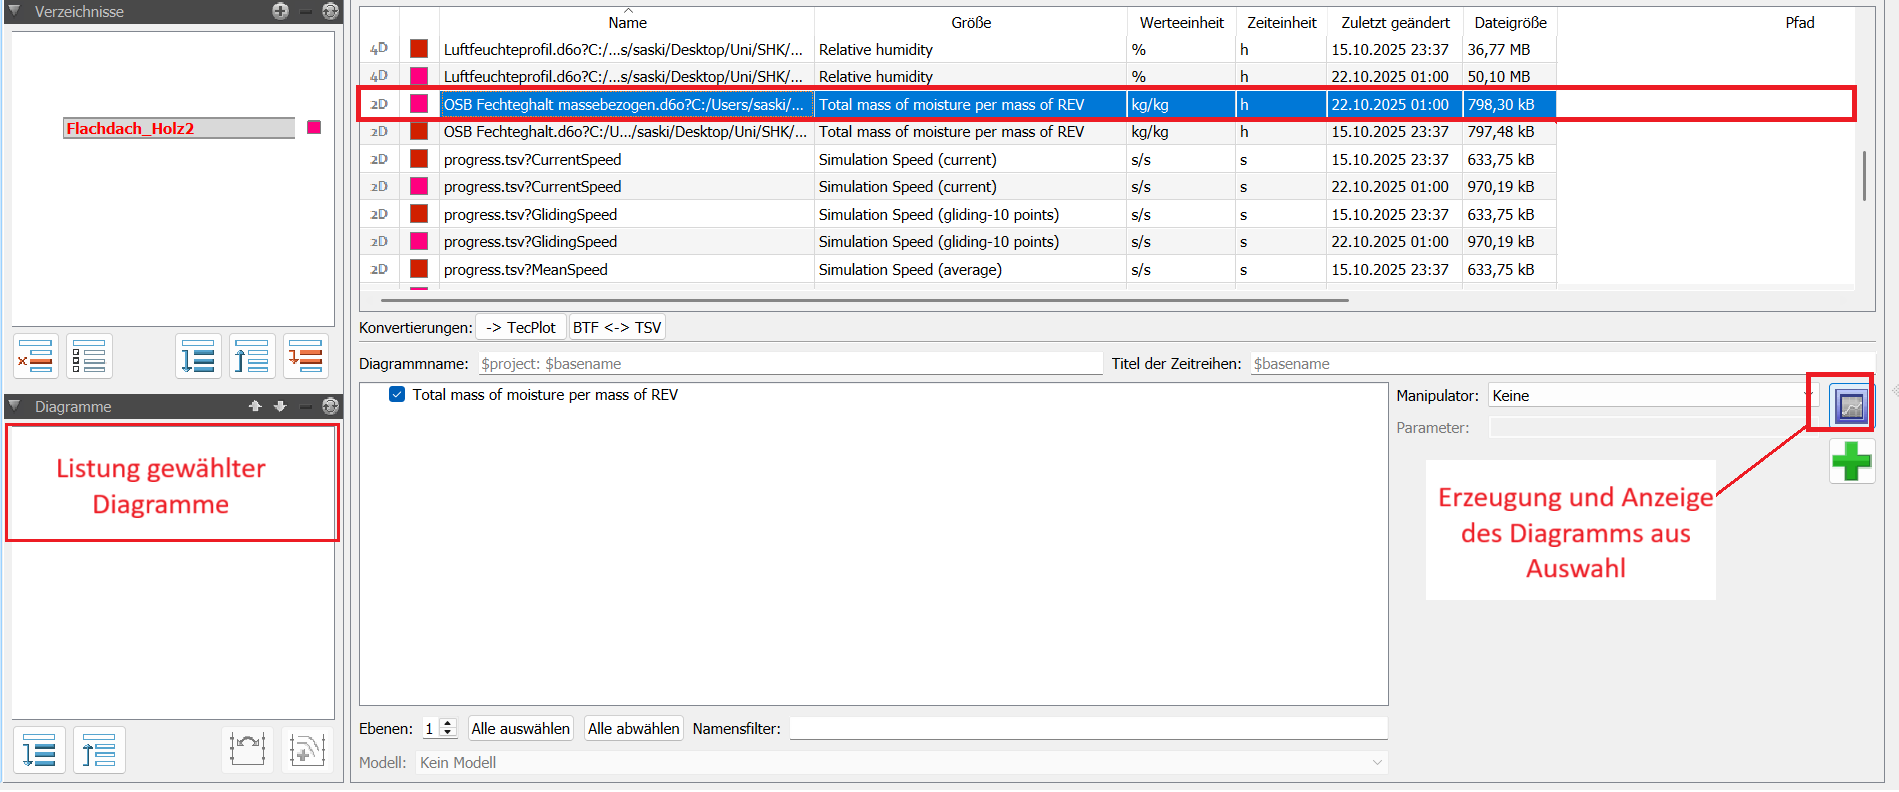
Task: Remove diagram with Diagramme minus icon
Action: tap(306, 406)
